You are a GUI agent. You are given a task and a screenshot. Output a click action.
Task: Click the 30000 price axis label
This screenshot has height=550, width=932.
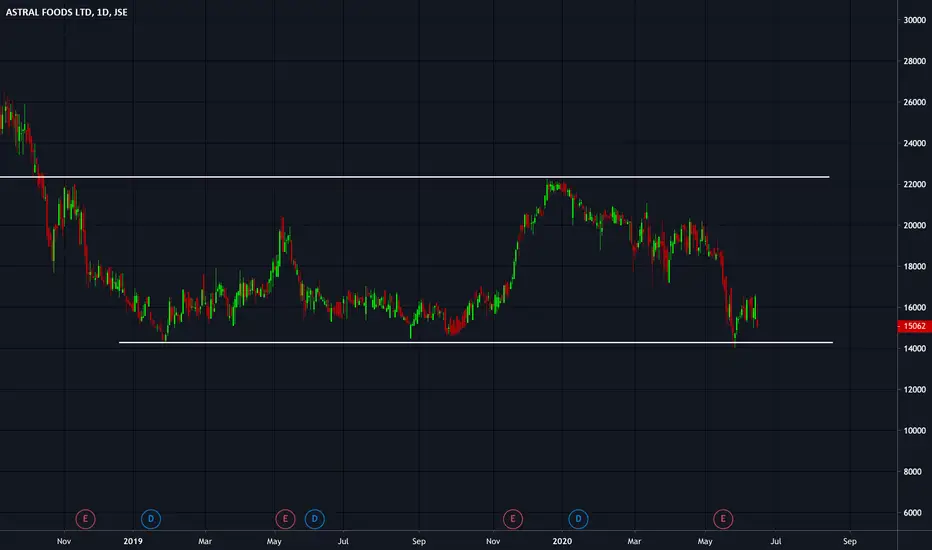click(x=914, y=20)
